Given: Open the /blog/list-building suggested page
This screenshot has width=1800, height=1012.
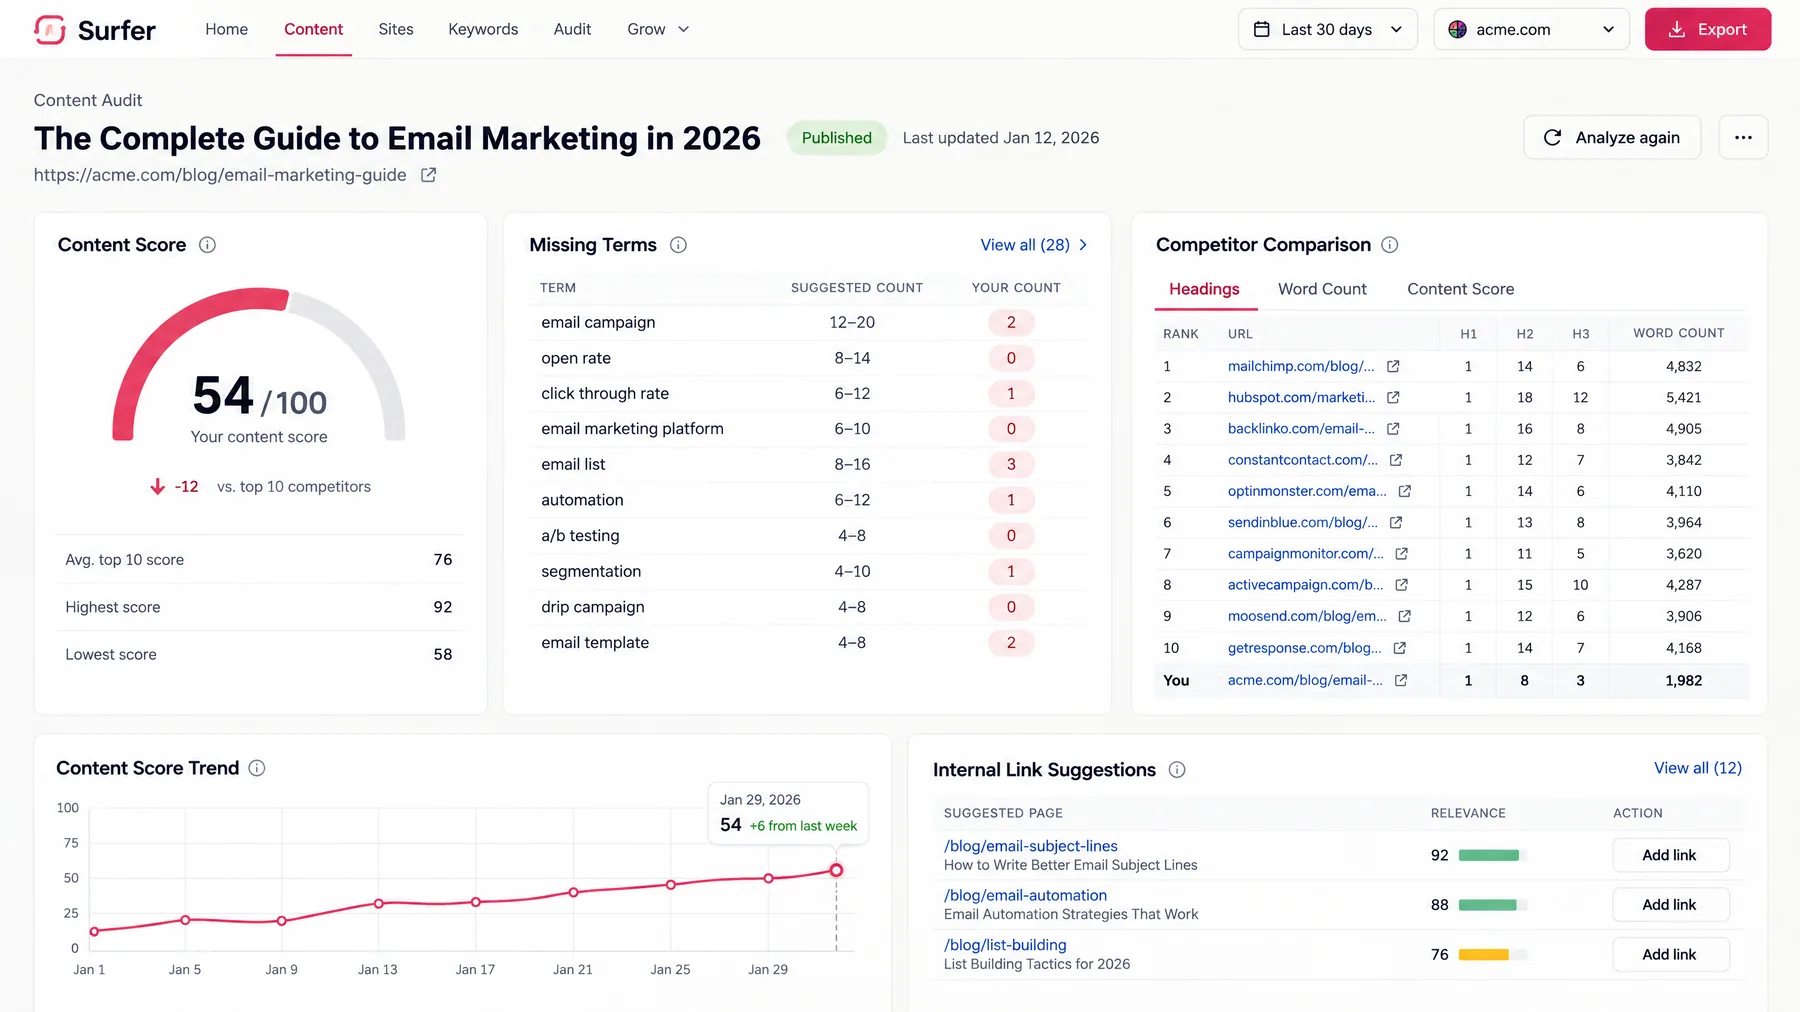Looking at the screenshot, I should 1005,945.
